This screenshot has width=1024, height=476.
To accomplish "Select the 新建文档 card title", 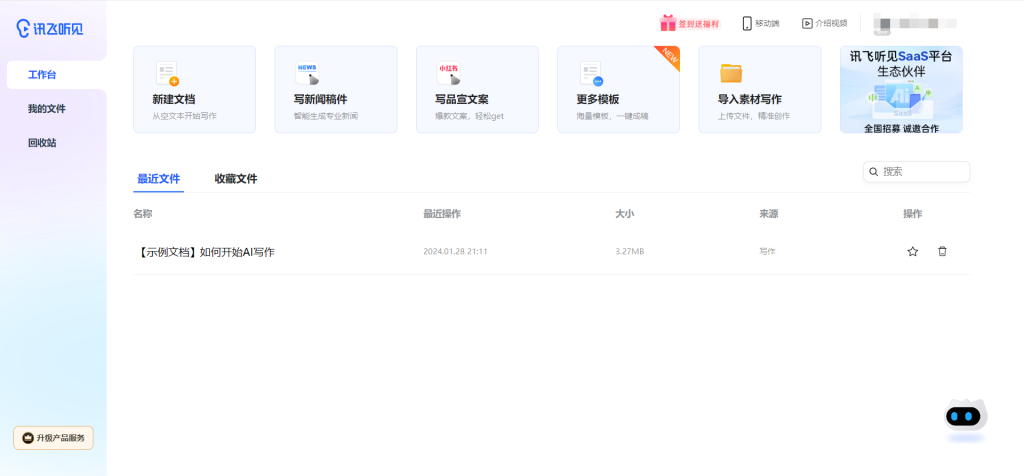I will click(x=174, y=99).
